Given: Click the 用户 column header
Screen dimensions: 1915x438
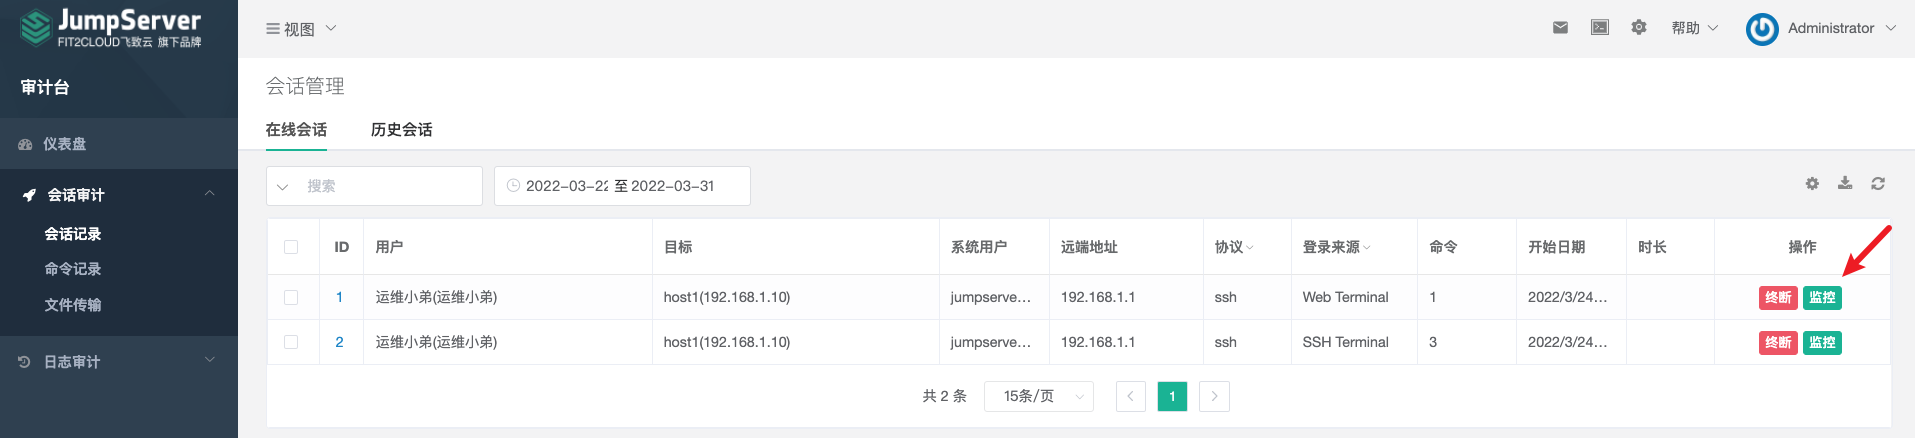Looking at the screenshot, I should 389,247.
